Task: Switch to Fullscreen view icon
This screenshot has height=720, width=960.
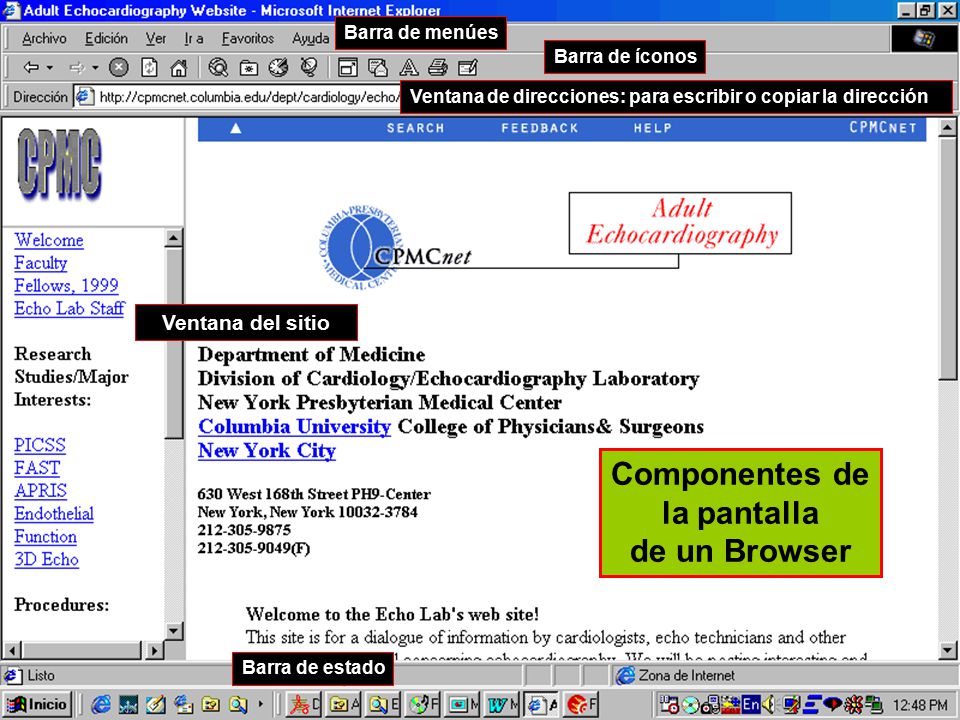Action: click(x=348, y=67)
